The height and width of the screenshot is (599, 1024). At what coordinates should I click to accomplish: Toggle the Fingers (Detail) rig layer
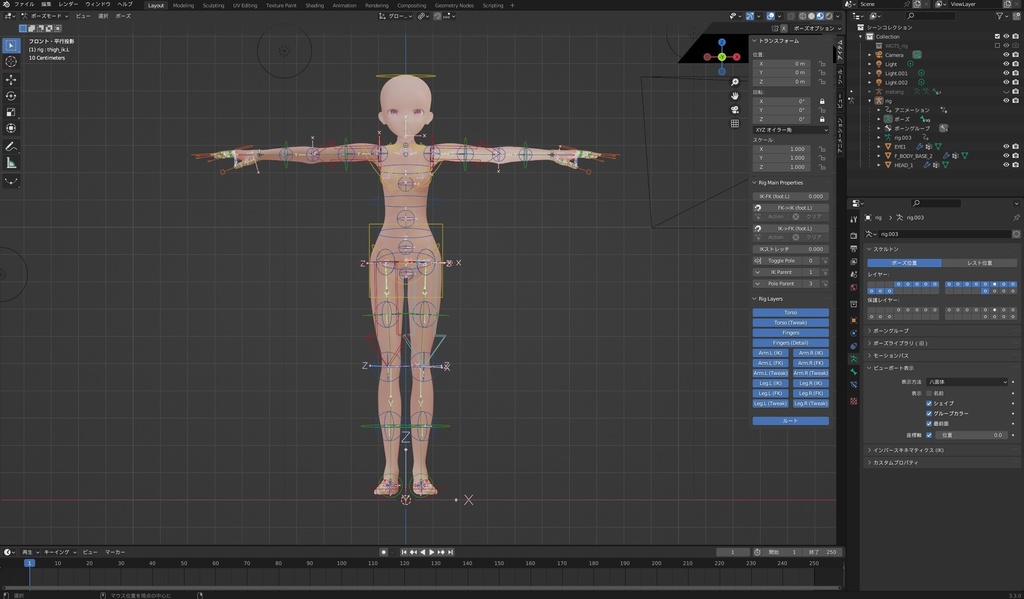(x=791, y=343)
